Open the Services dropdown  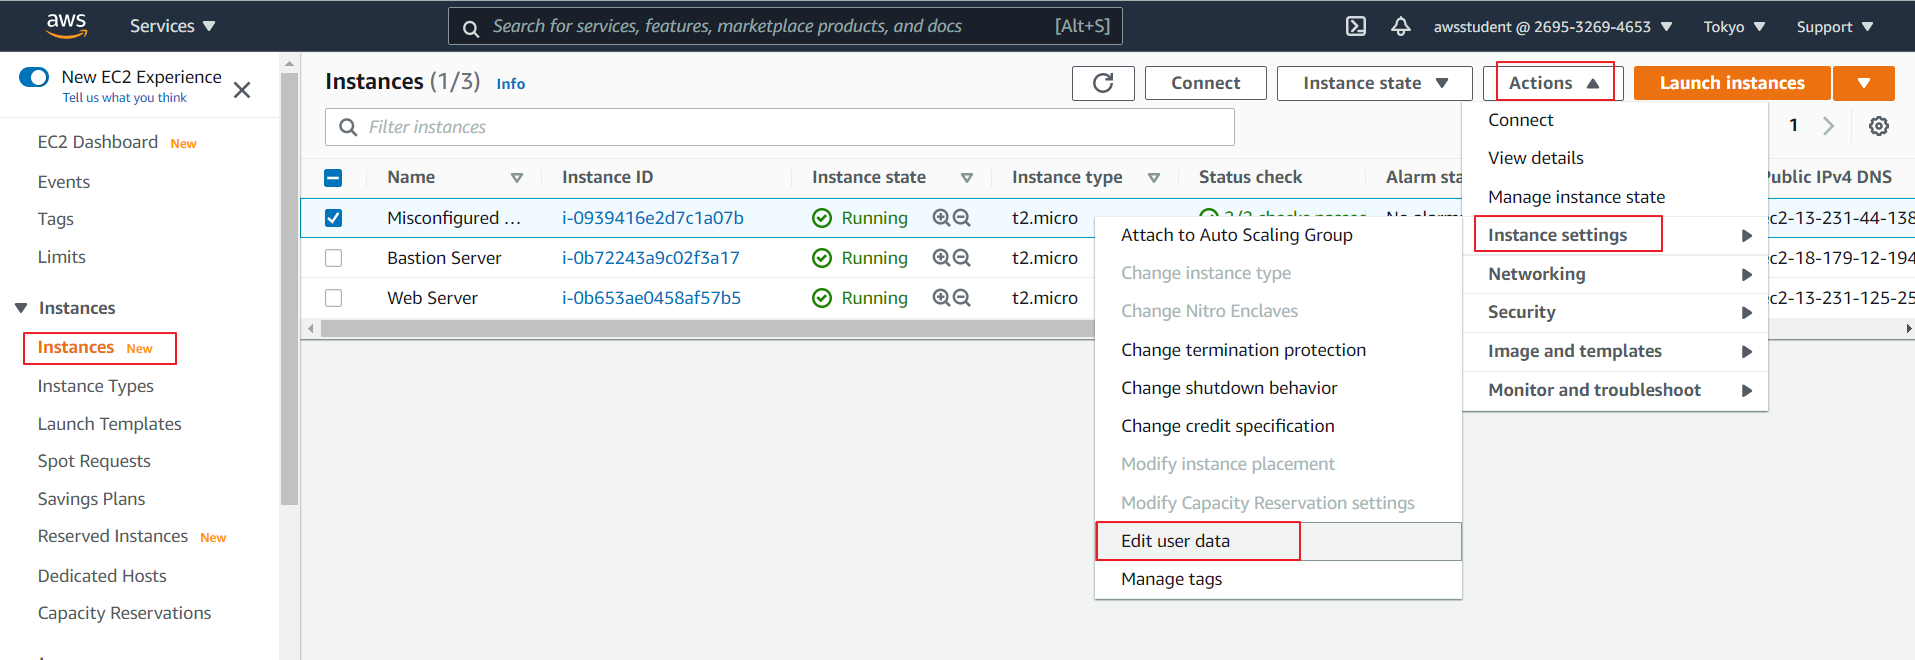[172, 26]
